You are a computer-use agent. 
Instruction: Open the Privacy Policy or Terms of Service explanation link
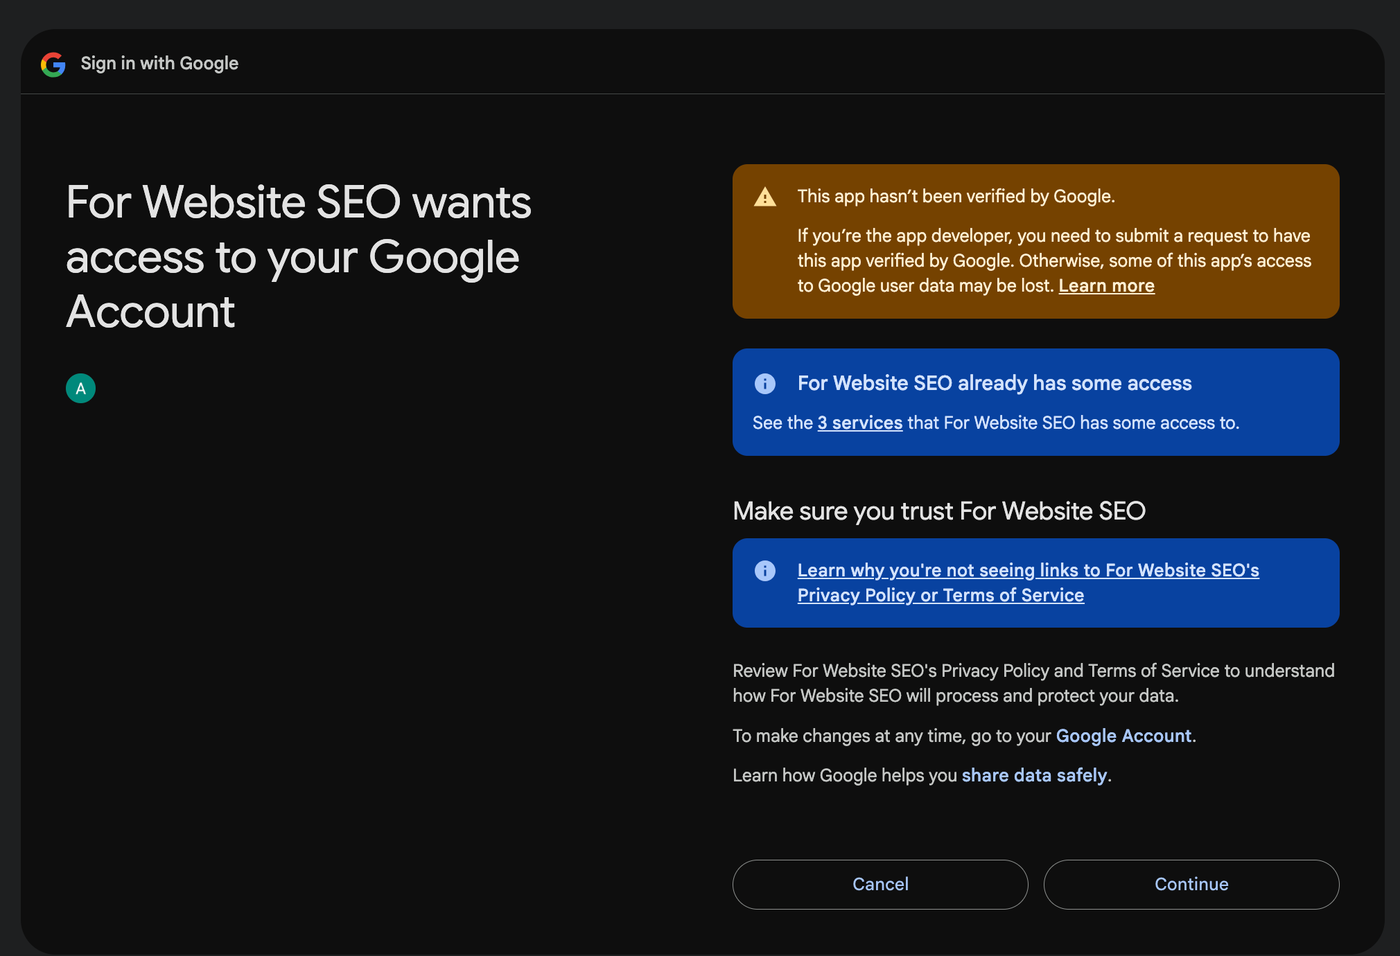point(1028,582)
